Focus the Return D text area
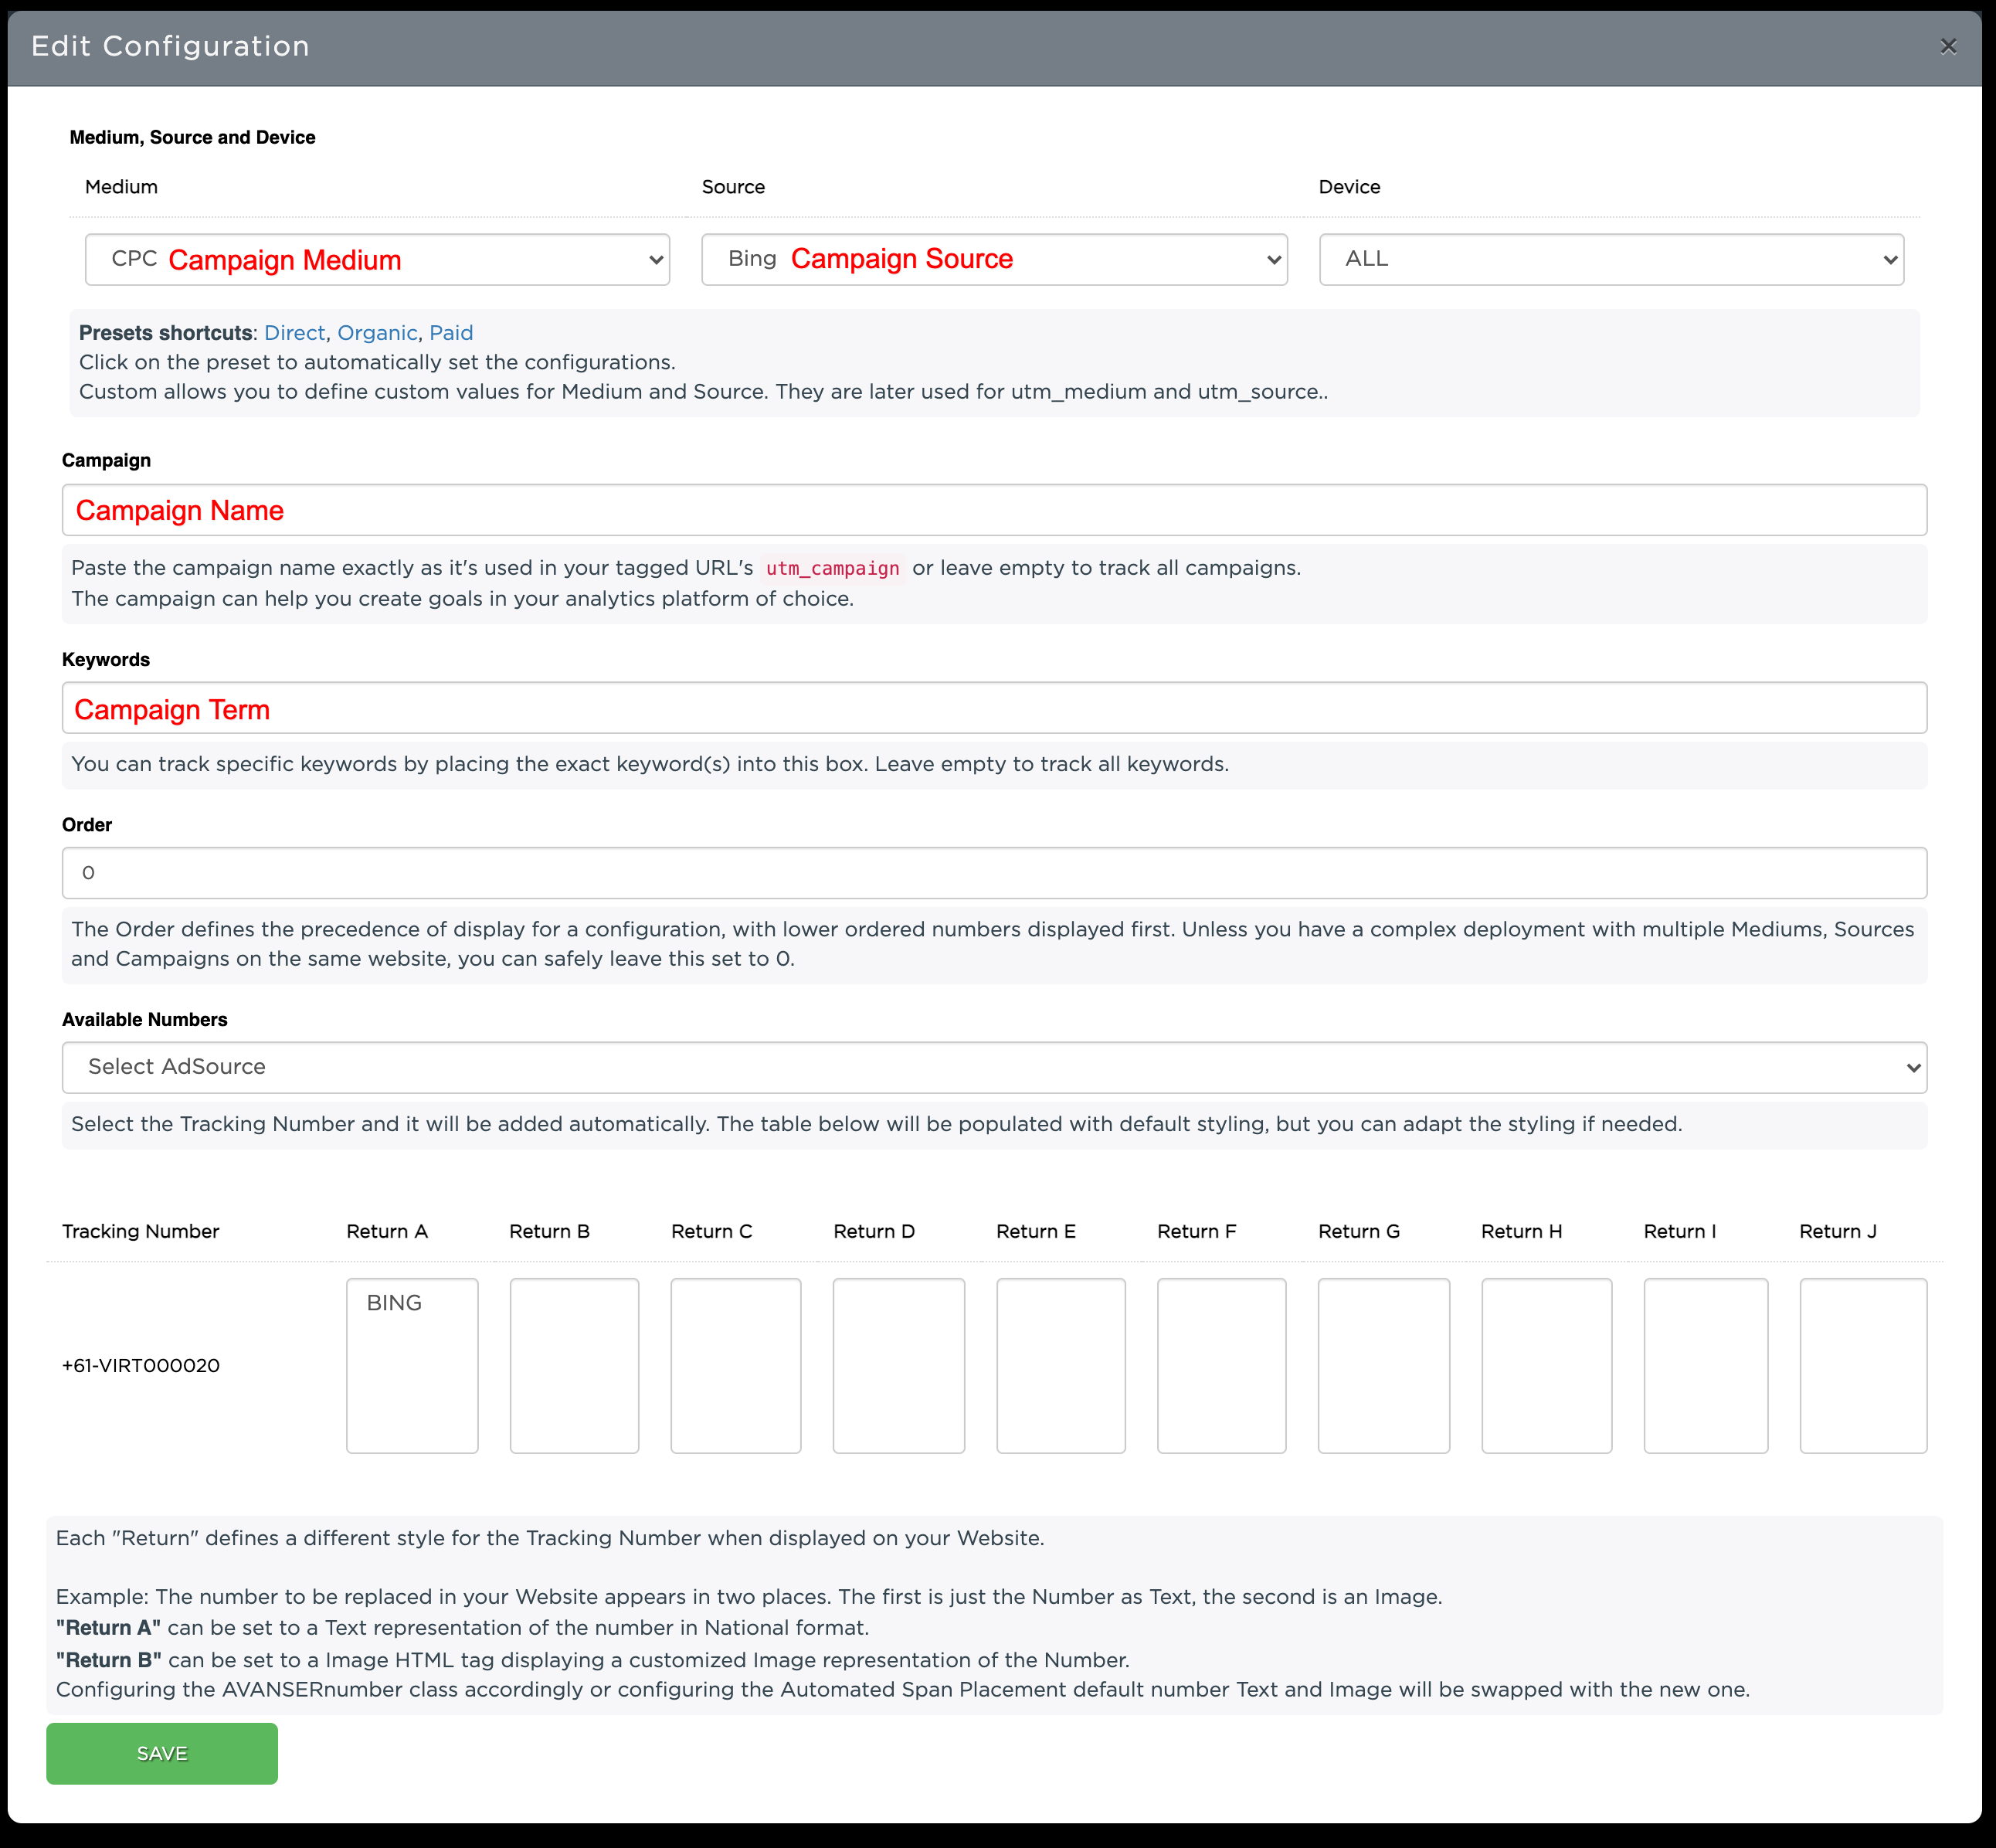The image size is (1996, 1848). click(898, 1365)
